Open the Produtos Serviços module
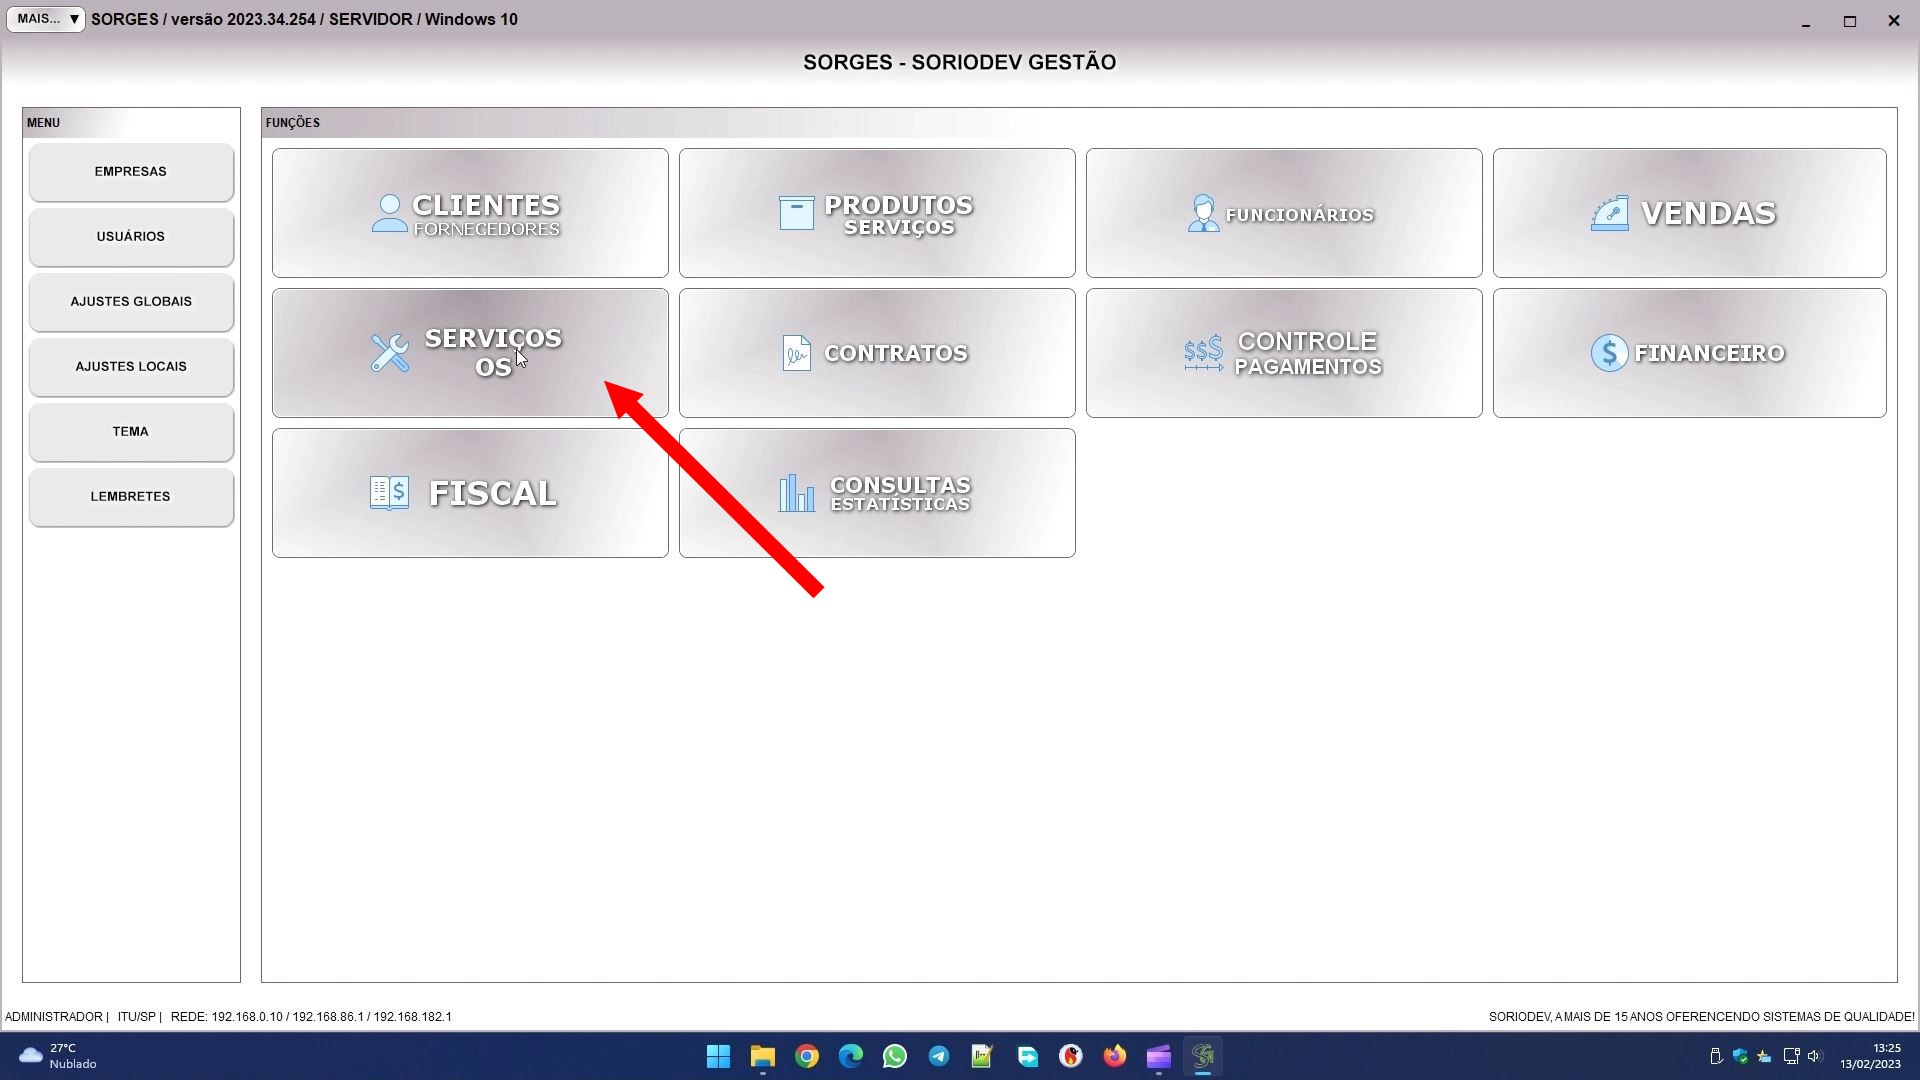The width and height of the screenshot is (1920, 1080). point(877,213)
